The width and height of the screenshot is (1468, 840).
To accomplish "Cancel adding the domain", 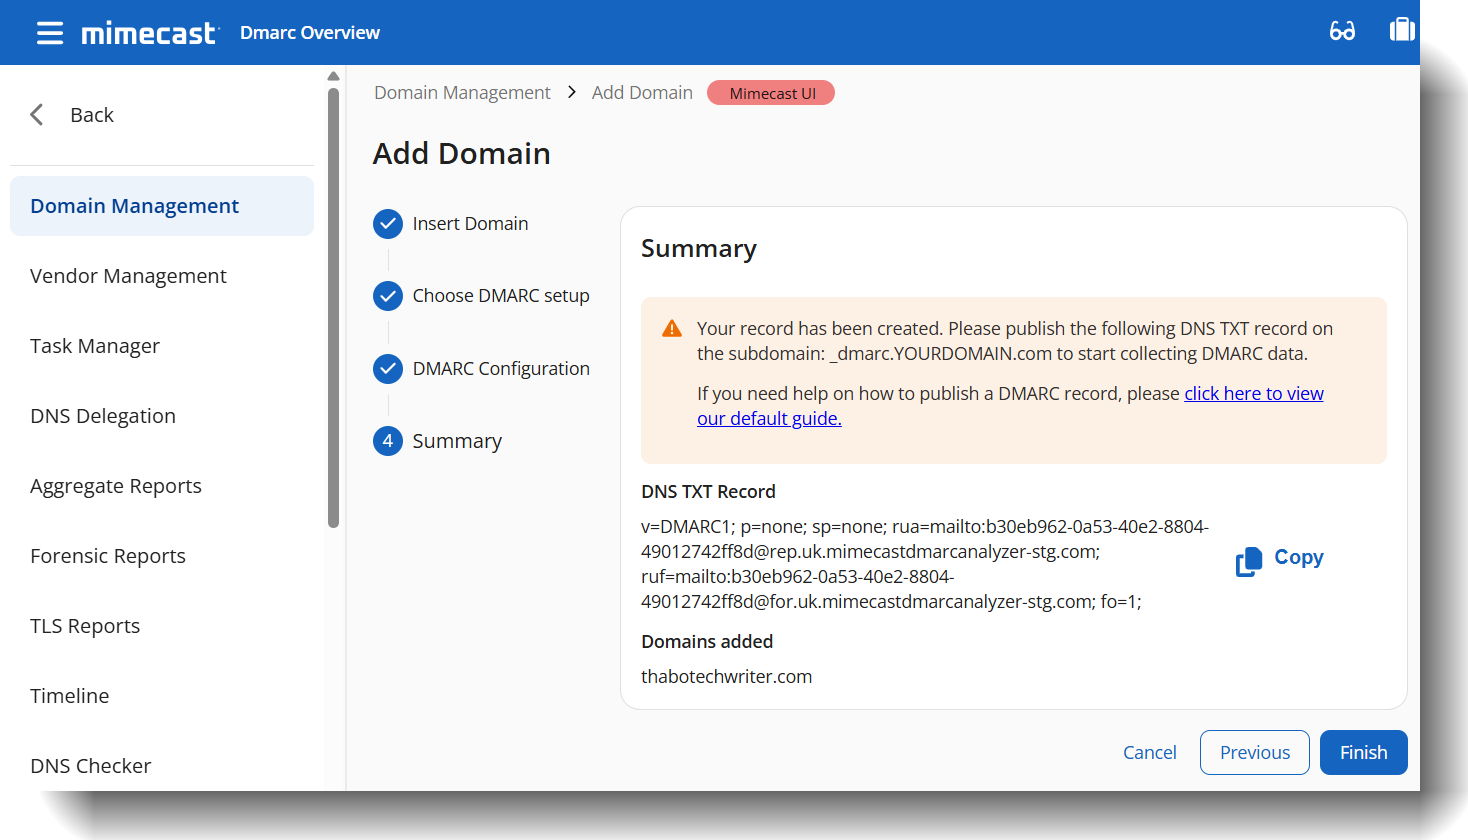I will click(x=1149, y=752).
